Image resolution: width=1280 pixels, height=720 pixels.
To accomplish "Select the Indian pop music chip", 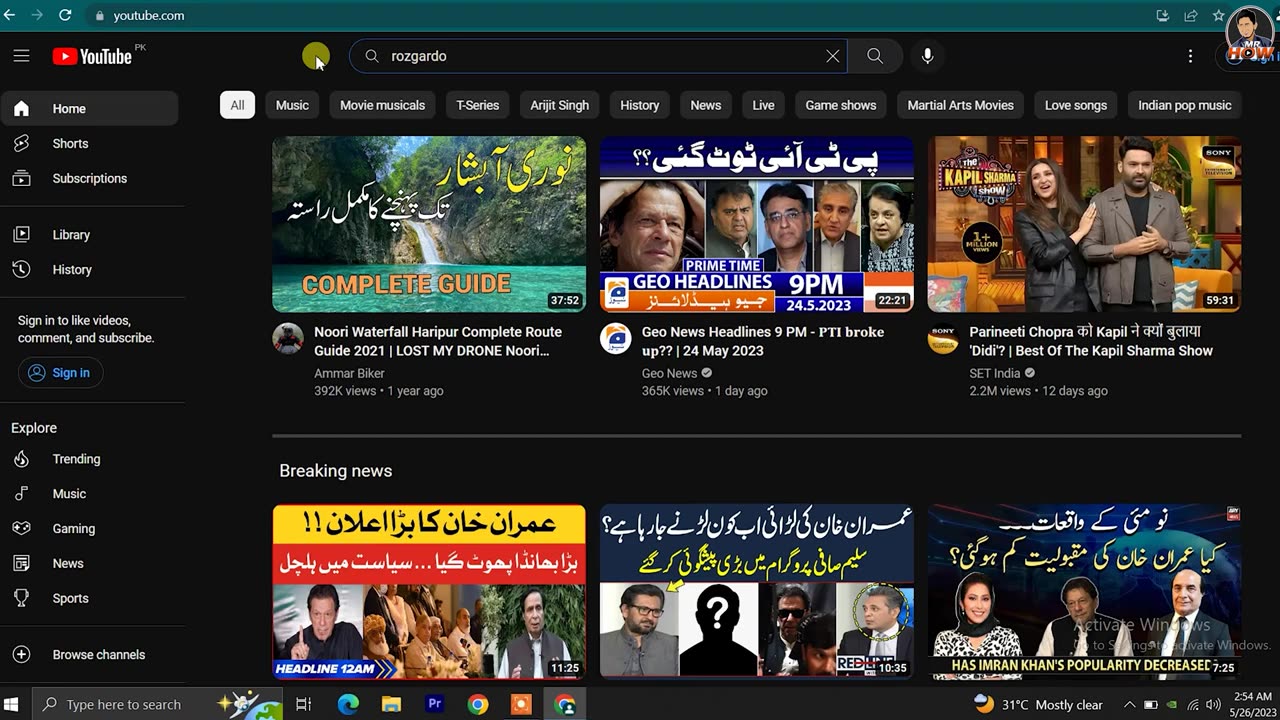I will click(1185, 105).
